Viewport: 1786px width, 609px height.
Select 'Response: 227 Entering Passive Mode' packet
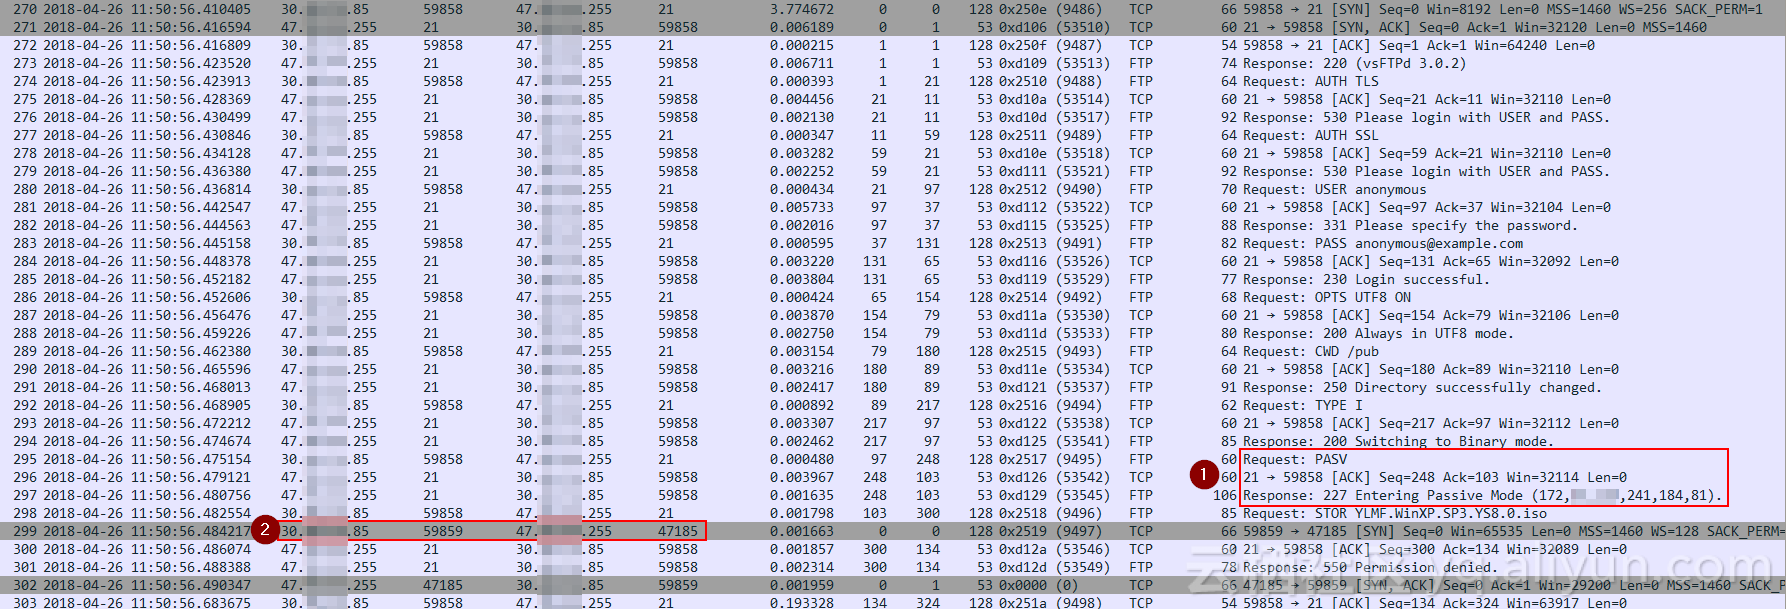893,495
